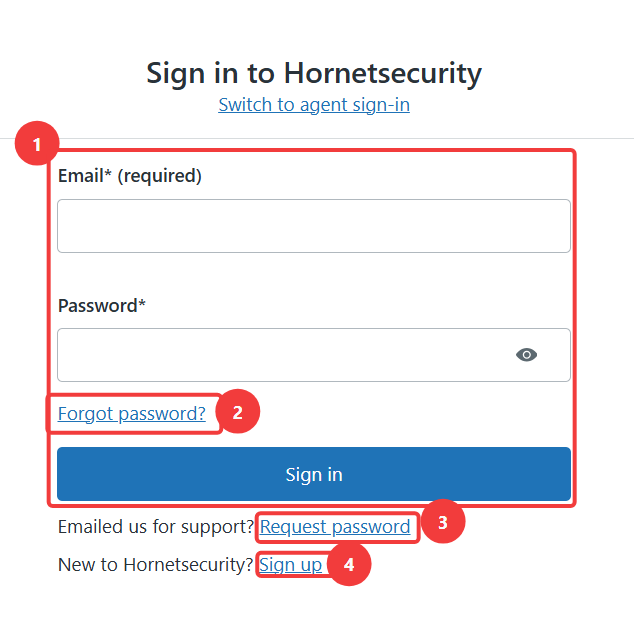Click the (required) text beside Email
Image resolution: width=634 pixels, height=624 pixels.
click(x=159, y=176)
